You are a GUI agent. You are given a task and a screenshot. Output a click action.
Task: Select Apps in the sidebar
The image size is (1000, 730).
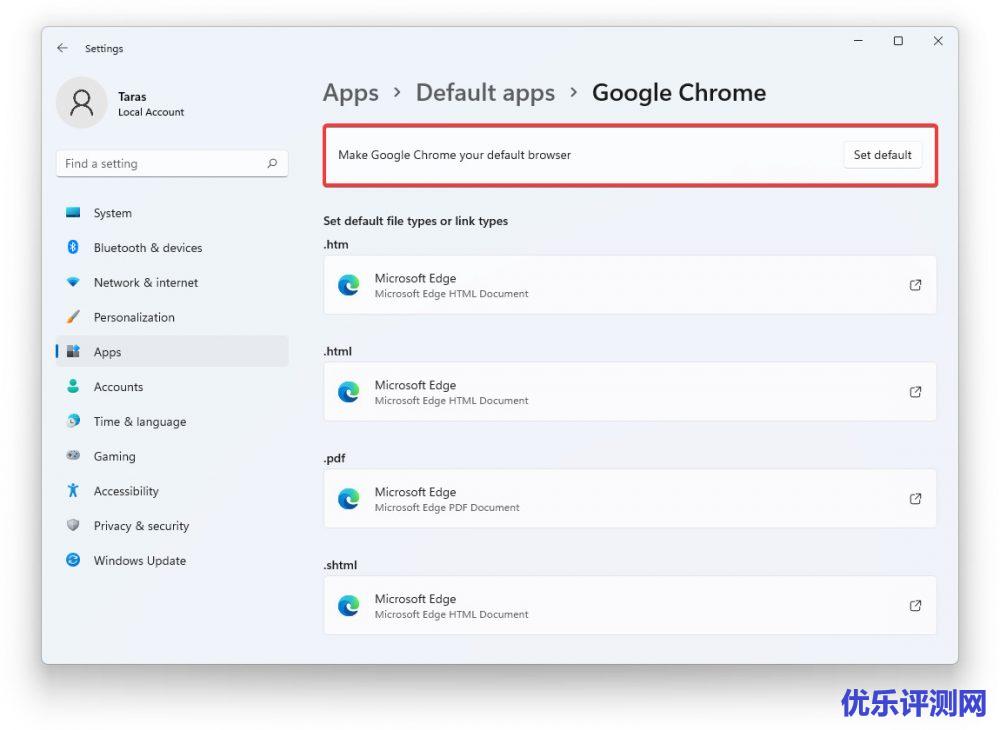pyautogui.click(x=172, y=352)
